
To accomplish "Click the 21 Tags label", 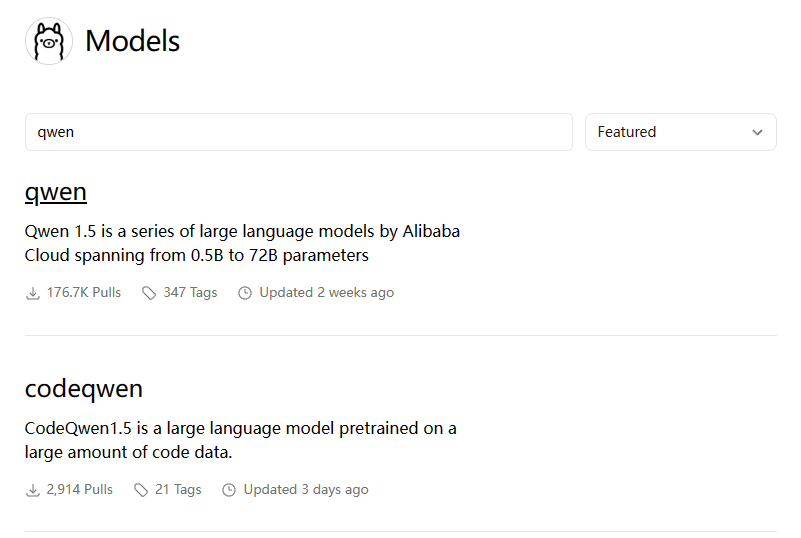I will 178,490.
